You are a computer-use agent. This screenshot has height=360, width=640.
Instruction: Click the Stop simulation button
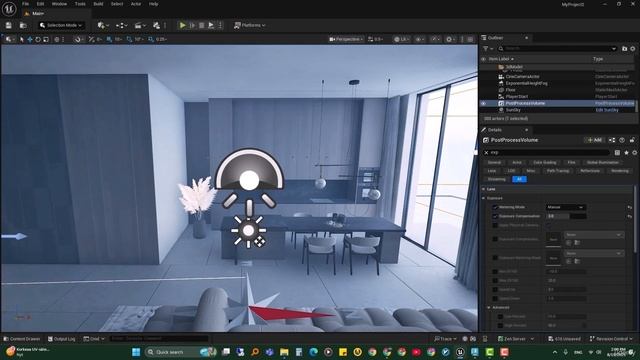[x=202, y=25]
